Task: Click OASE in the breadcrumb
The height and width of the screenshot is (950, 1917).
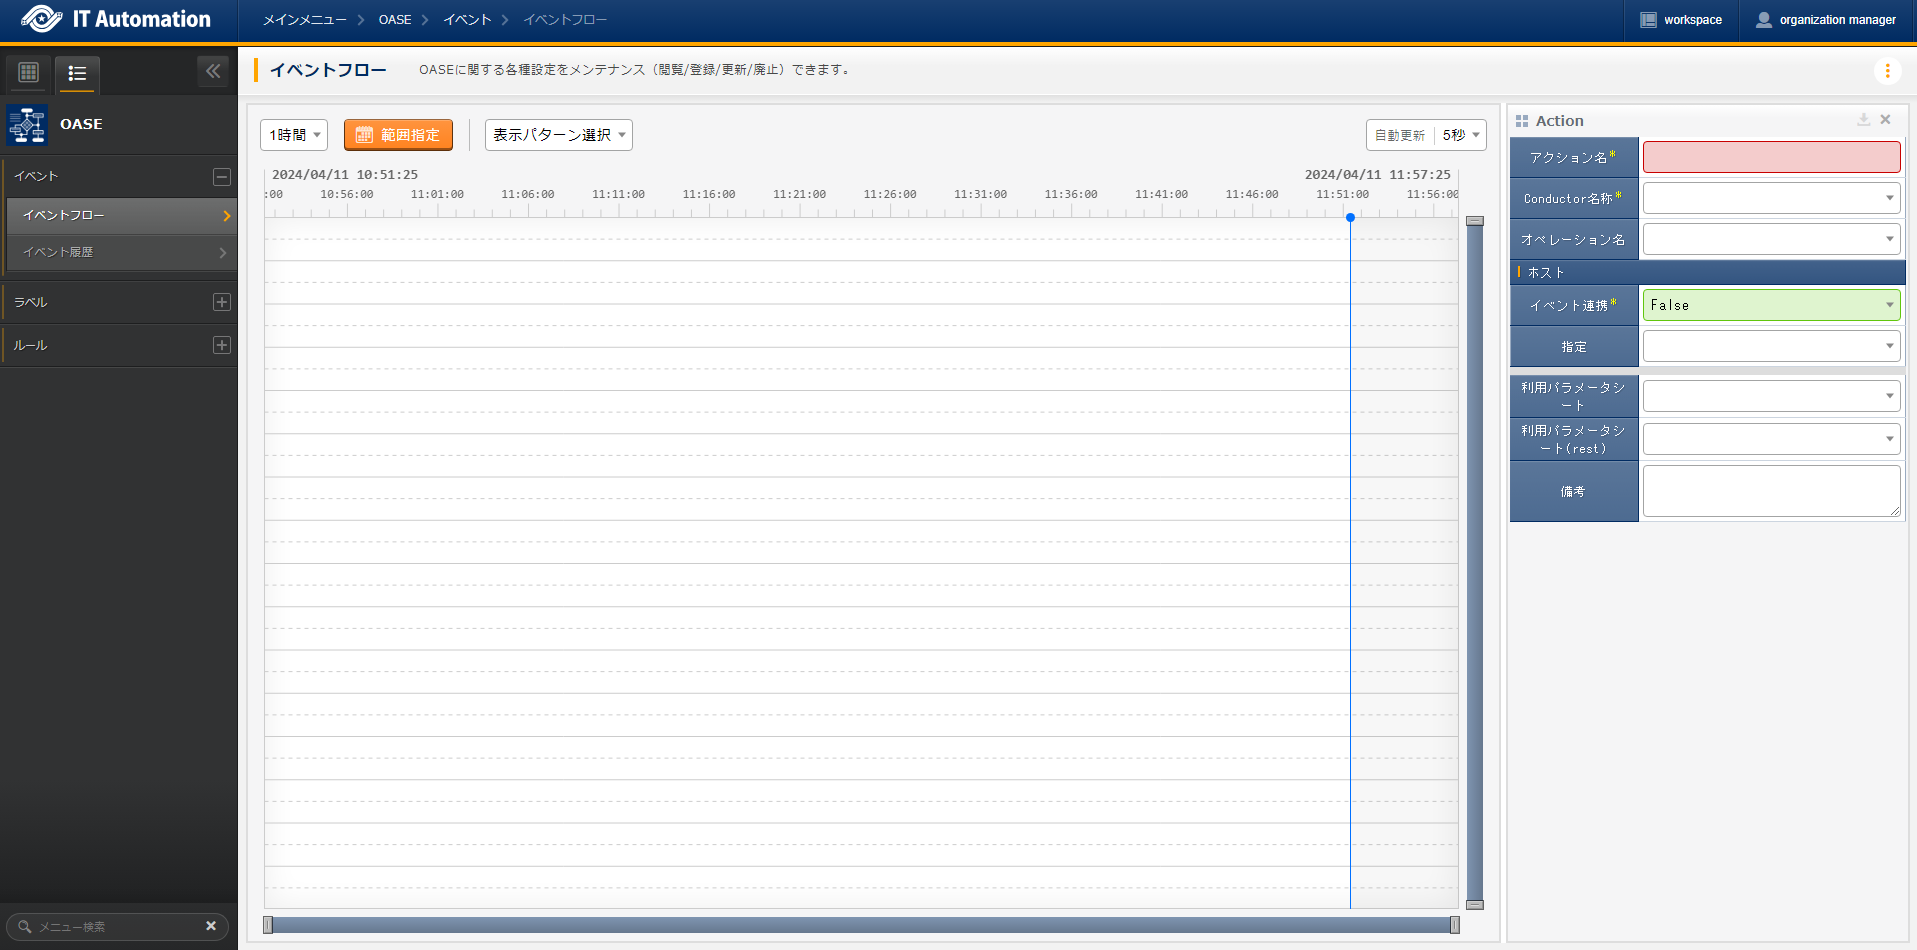Action: (394, 20)
